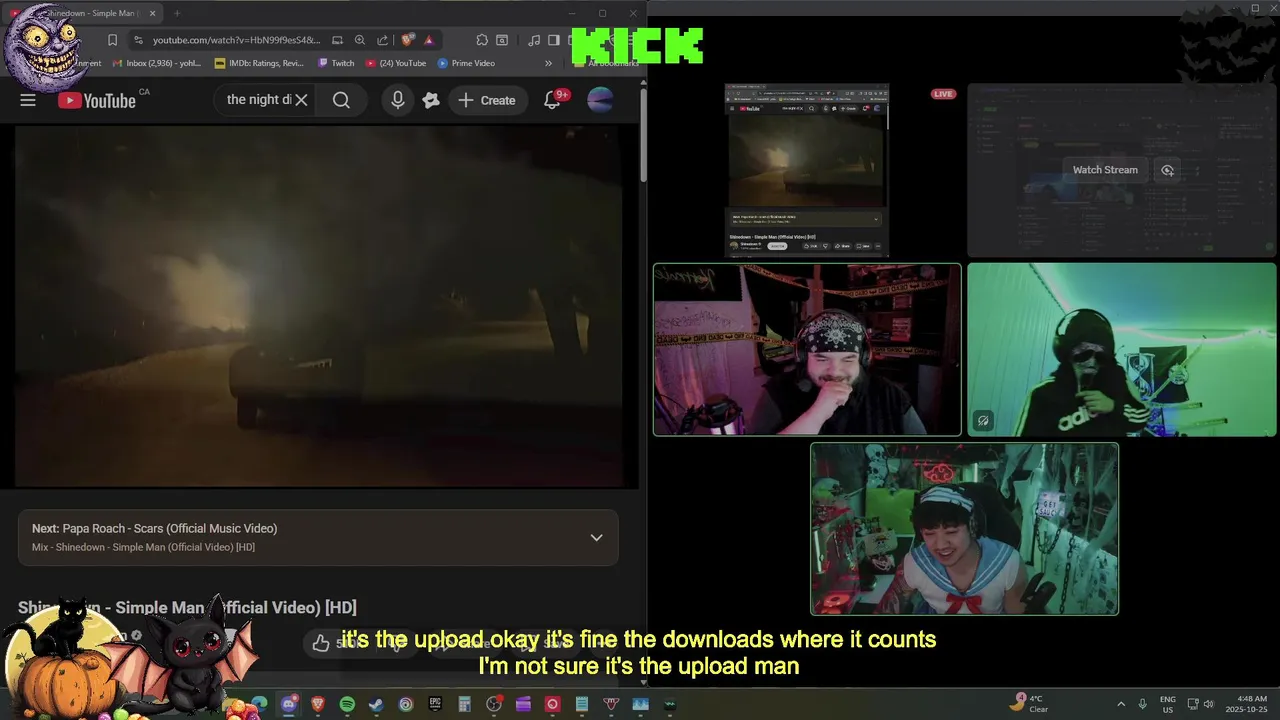Open the YouTube hamburger guide menu
Image resolution: width=1280 pixels, height=720 pixels.
[28, 100]
